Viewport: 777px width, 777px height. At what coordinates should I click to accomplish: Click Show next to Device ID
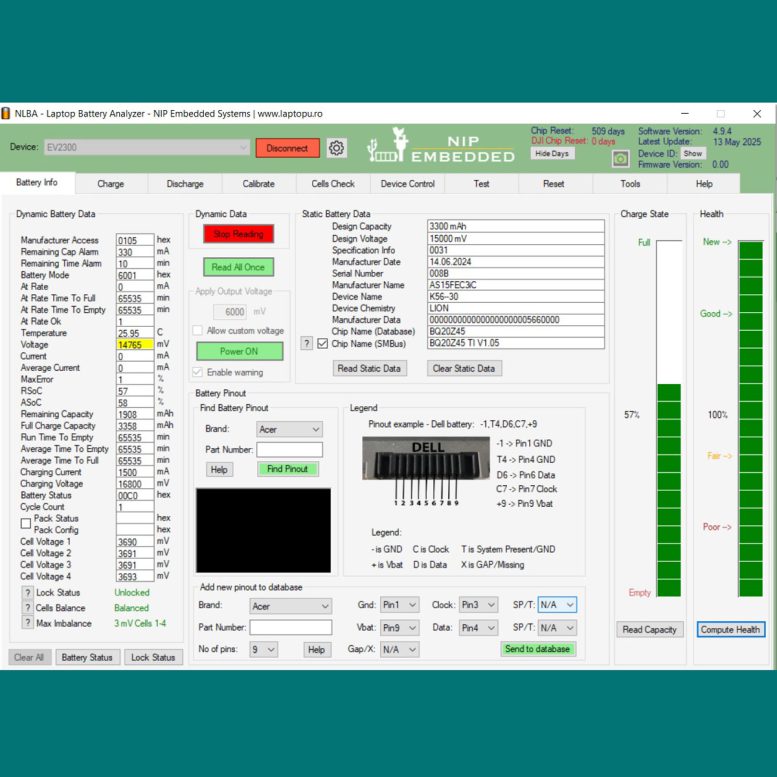[693, 154]
